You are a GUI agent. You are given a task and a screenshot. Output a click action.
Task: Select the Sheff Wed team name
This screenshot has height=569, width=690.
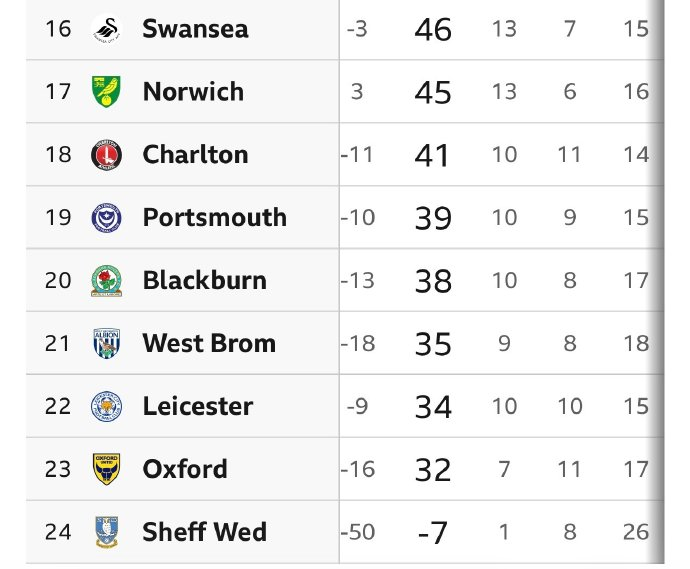[x=204, y=531]
